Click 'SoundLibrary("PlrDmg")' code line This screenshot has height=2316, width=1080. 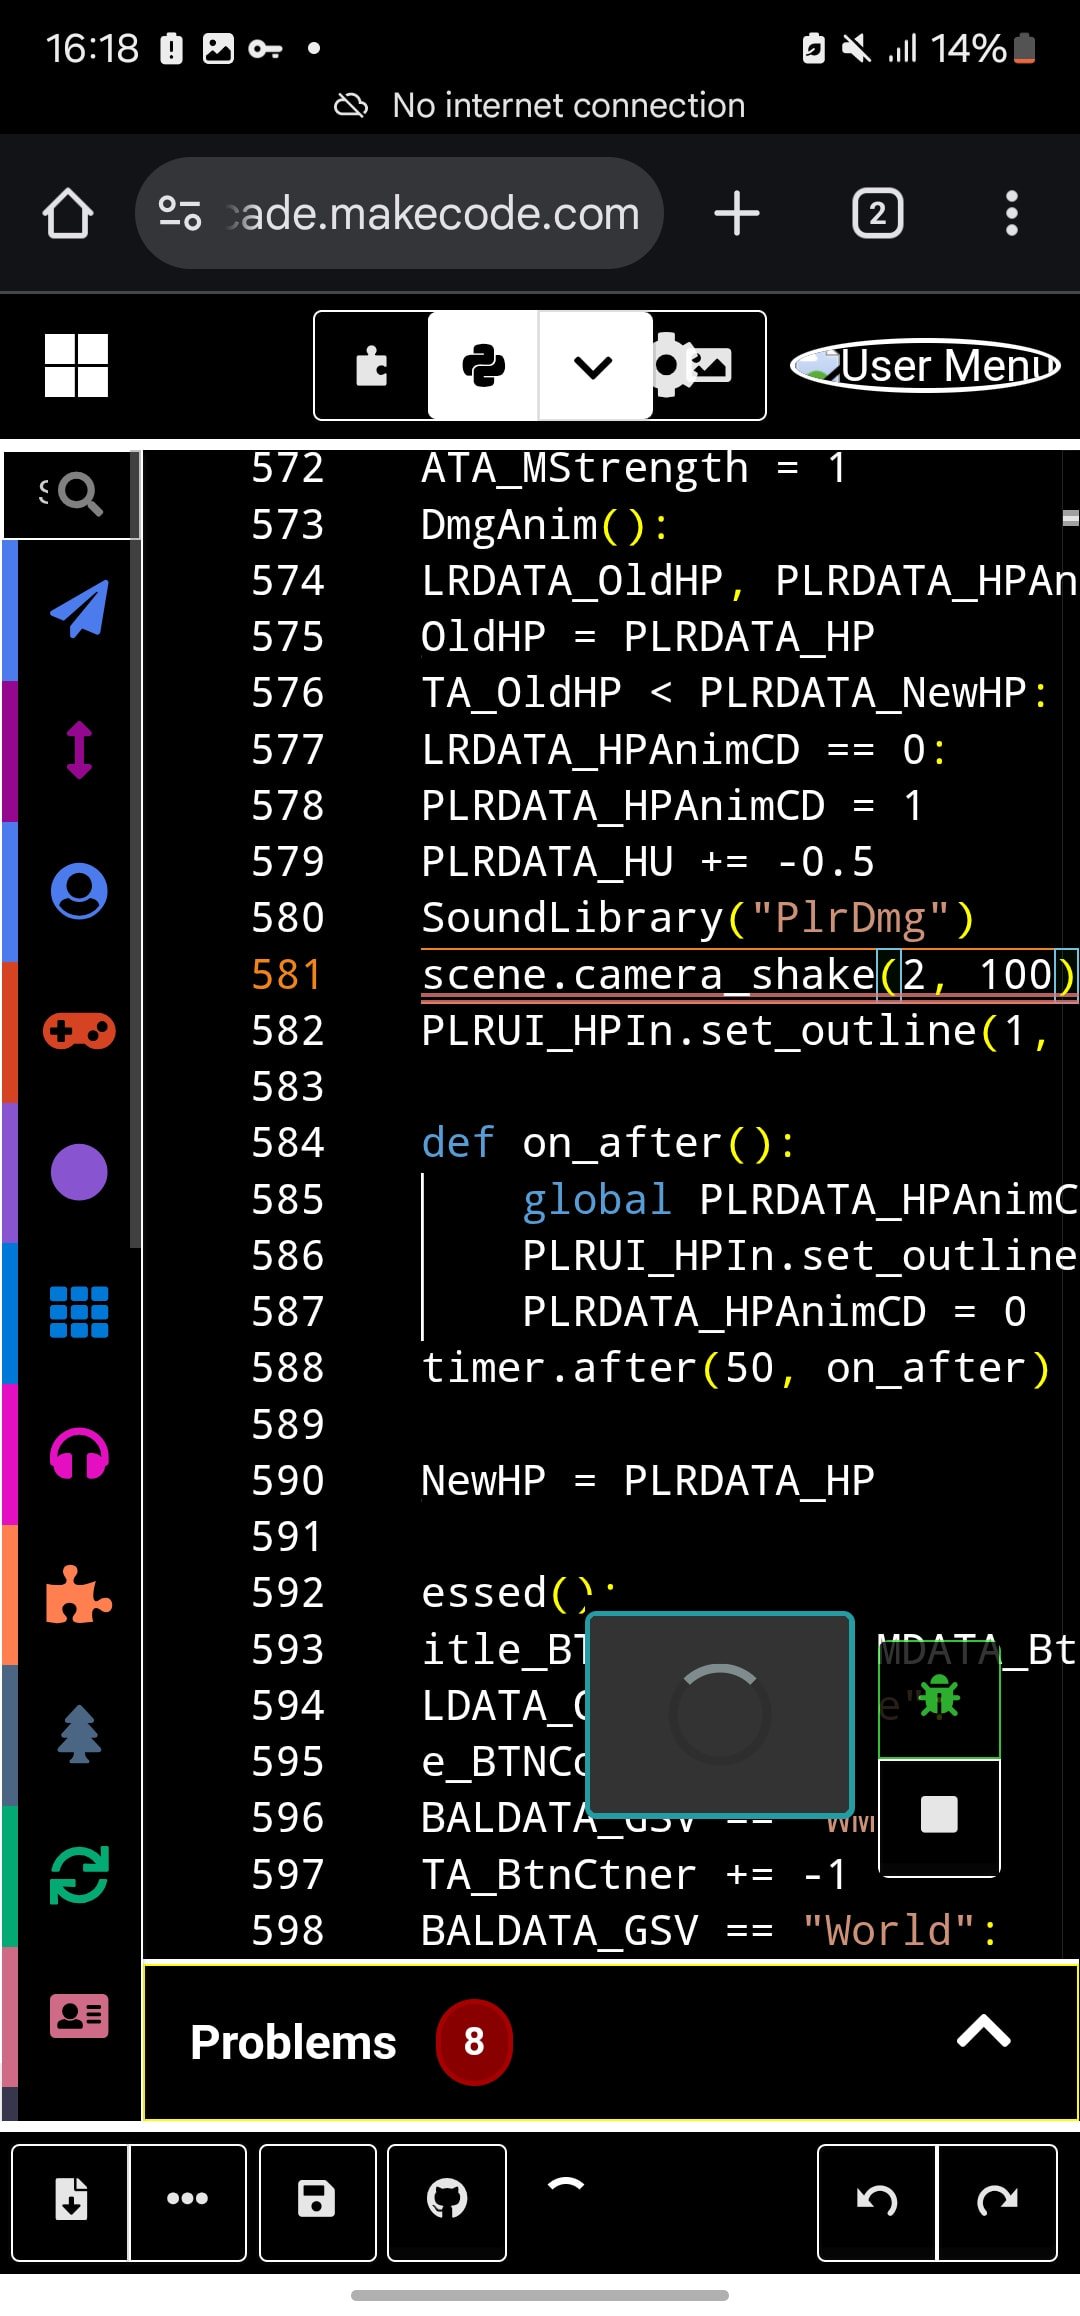tap(698, 918)
